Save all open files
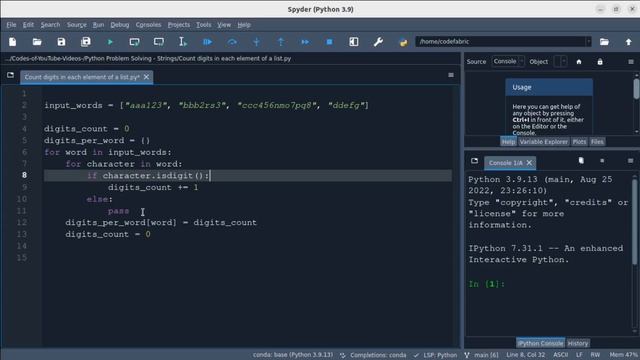This screenshot has height=360, width=640. point(86,42)
